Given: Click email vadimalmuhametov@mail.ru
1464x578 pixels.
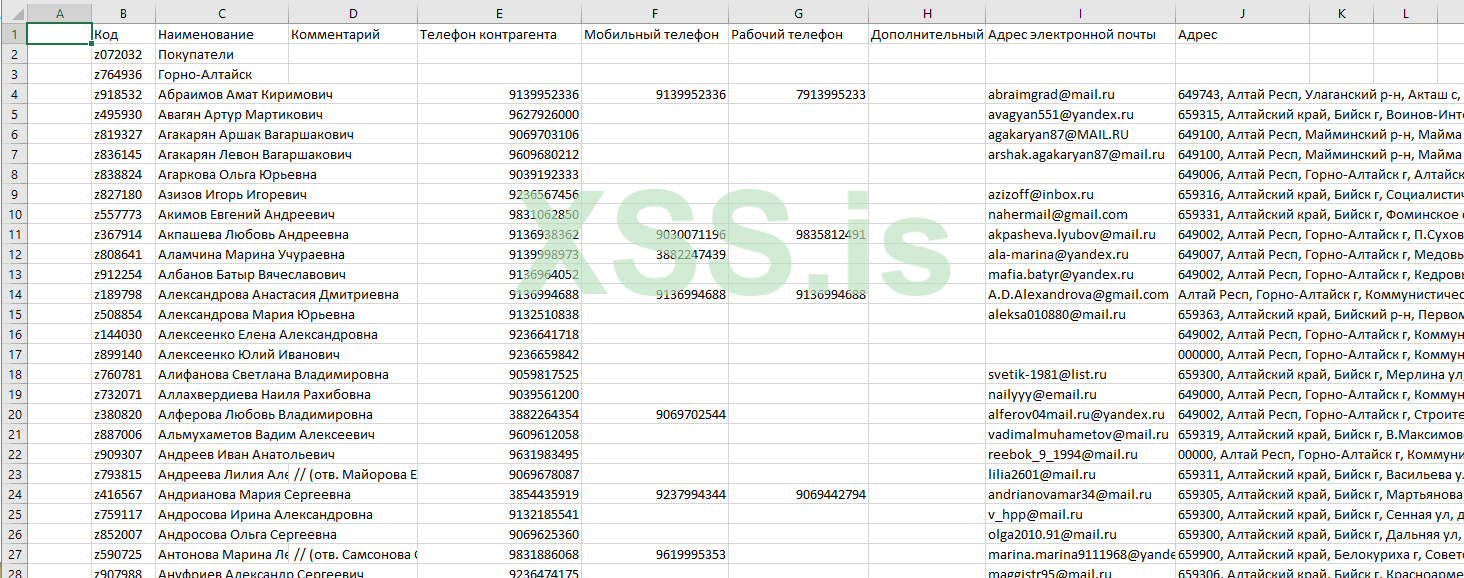Looking at the screenshot, I should (x=1080, y=434).
